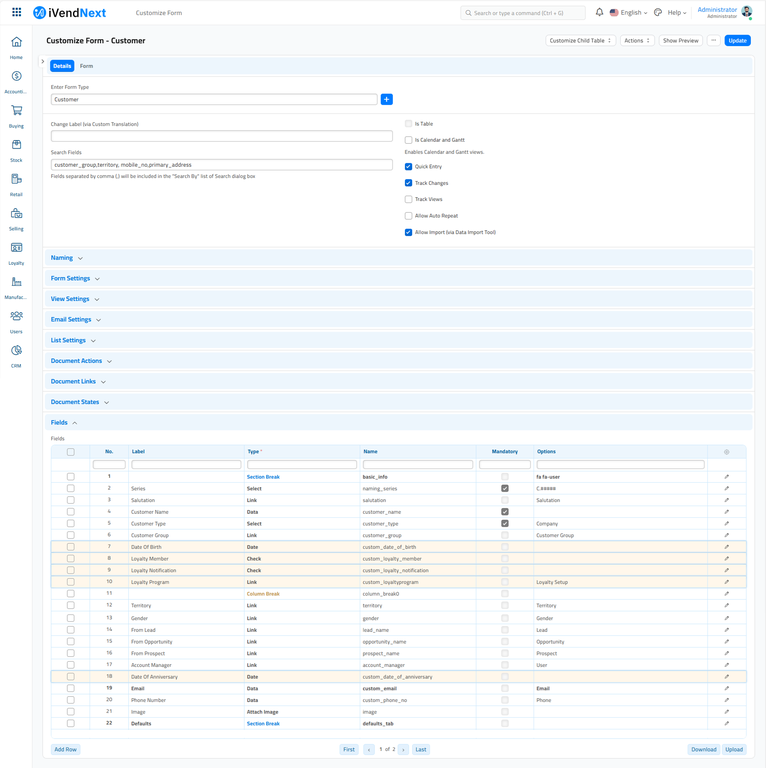766x768 pixels.
Task: Focus the search or command bar
Action: point(523,13)
